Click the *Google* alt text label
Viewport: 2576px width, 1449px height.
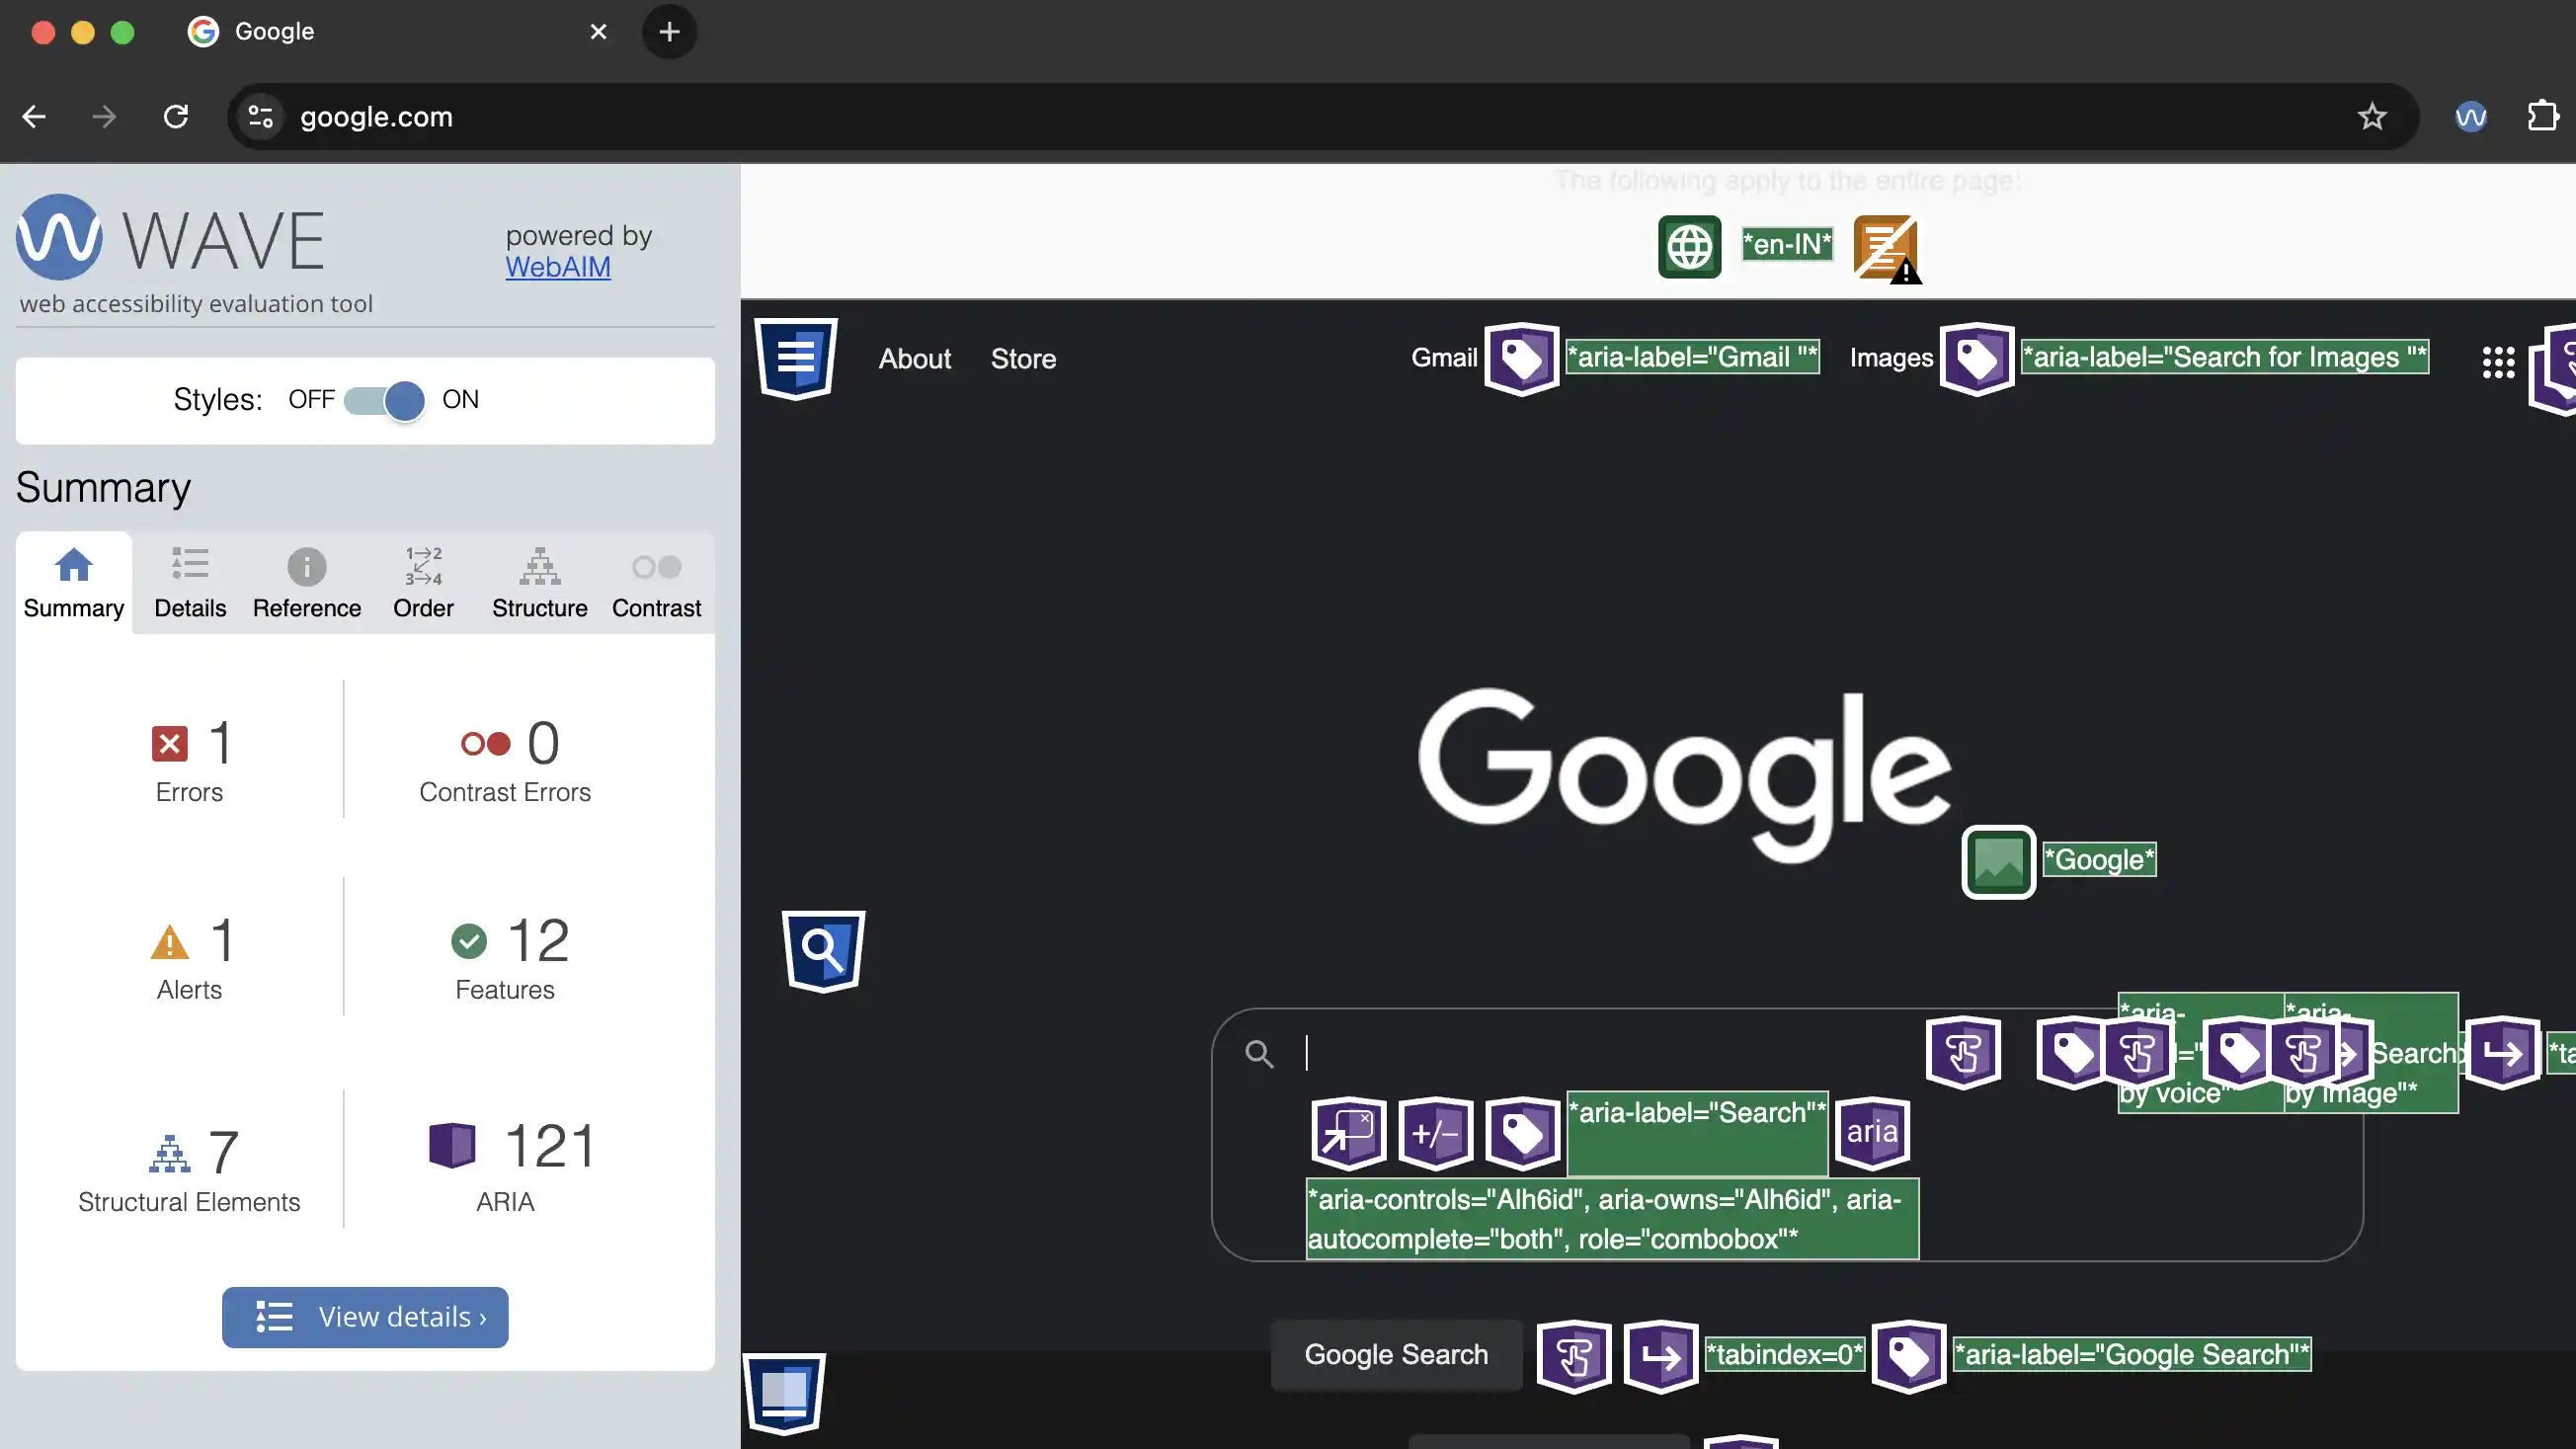click(2099, 860)
